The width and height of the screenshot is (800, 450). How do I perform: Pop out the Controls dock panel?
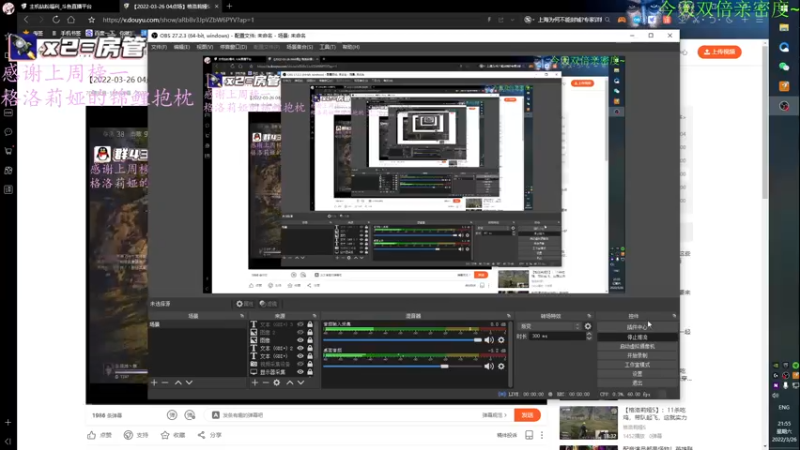[x=674, y=316]
